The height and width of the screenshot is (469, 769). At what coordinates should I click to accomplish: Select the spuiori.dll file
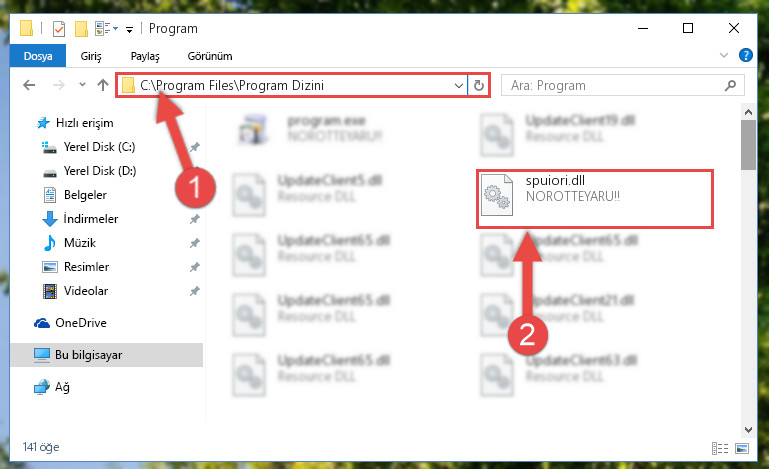[594, 199]
